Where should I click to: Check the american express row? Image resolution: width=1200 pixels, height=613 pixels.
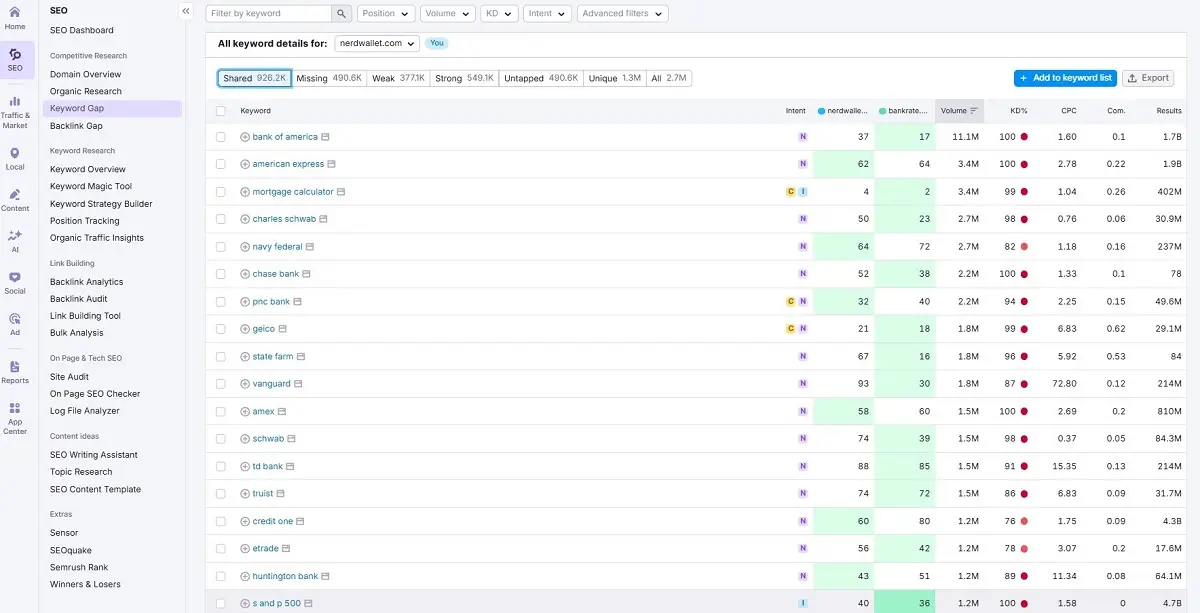221,164
